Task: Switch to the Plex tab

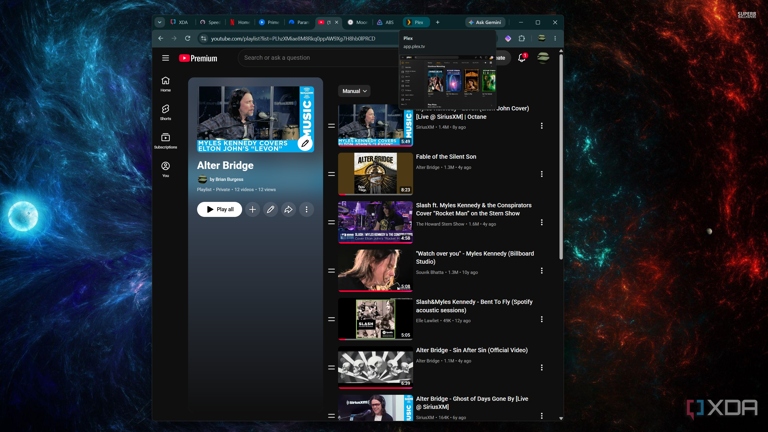Action: coord(415,22)
